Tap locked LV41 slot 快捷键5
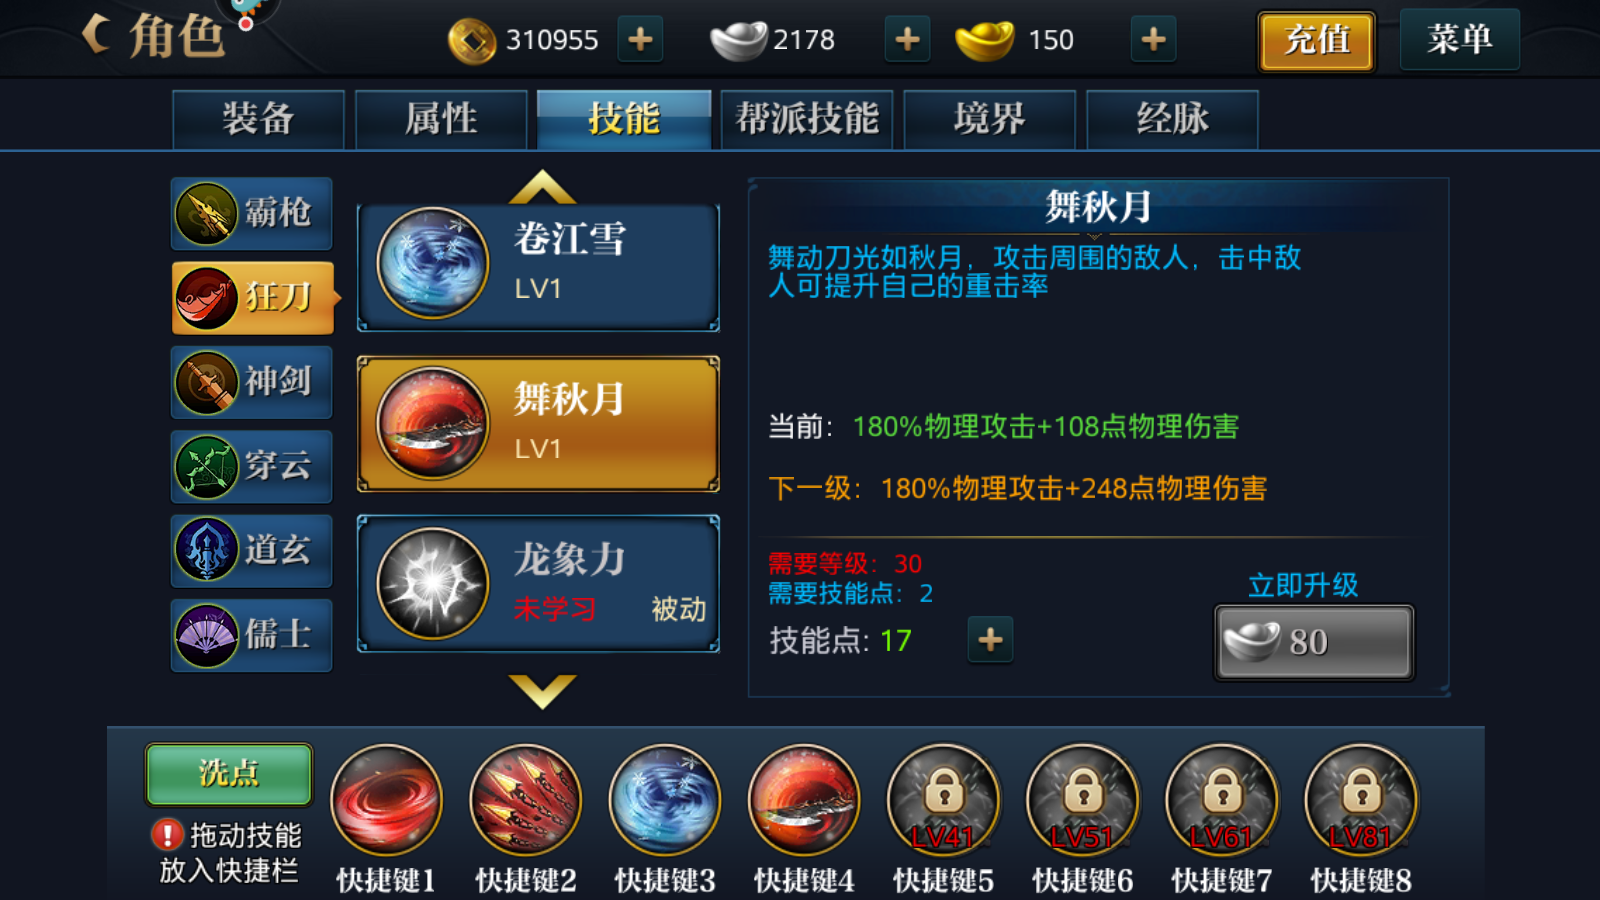 click(943, 800)
